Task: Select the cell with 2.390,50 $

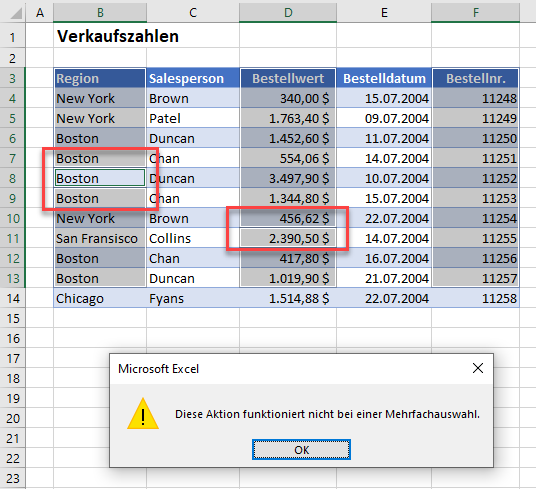Action: pos(288,238)
